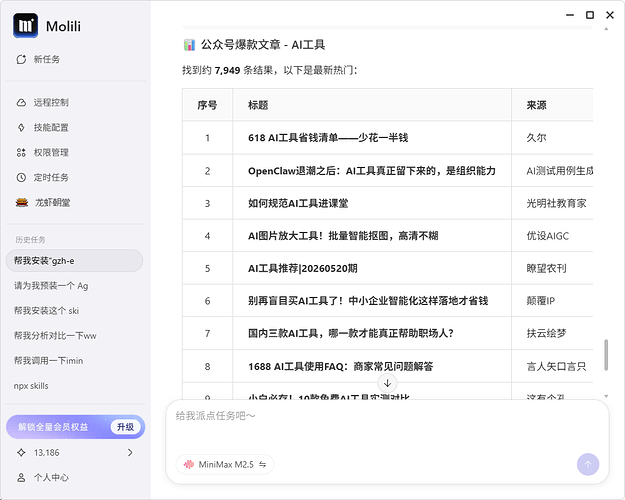Click source cell 瞭望农刊
The image size is (625, 500).
546,268
